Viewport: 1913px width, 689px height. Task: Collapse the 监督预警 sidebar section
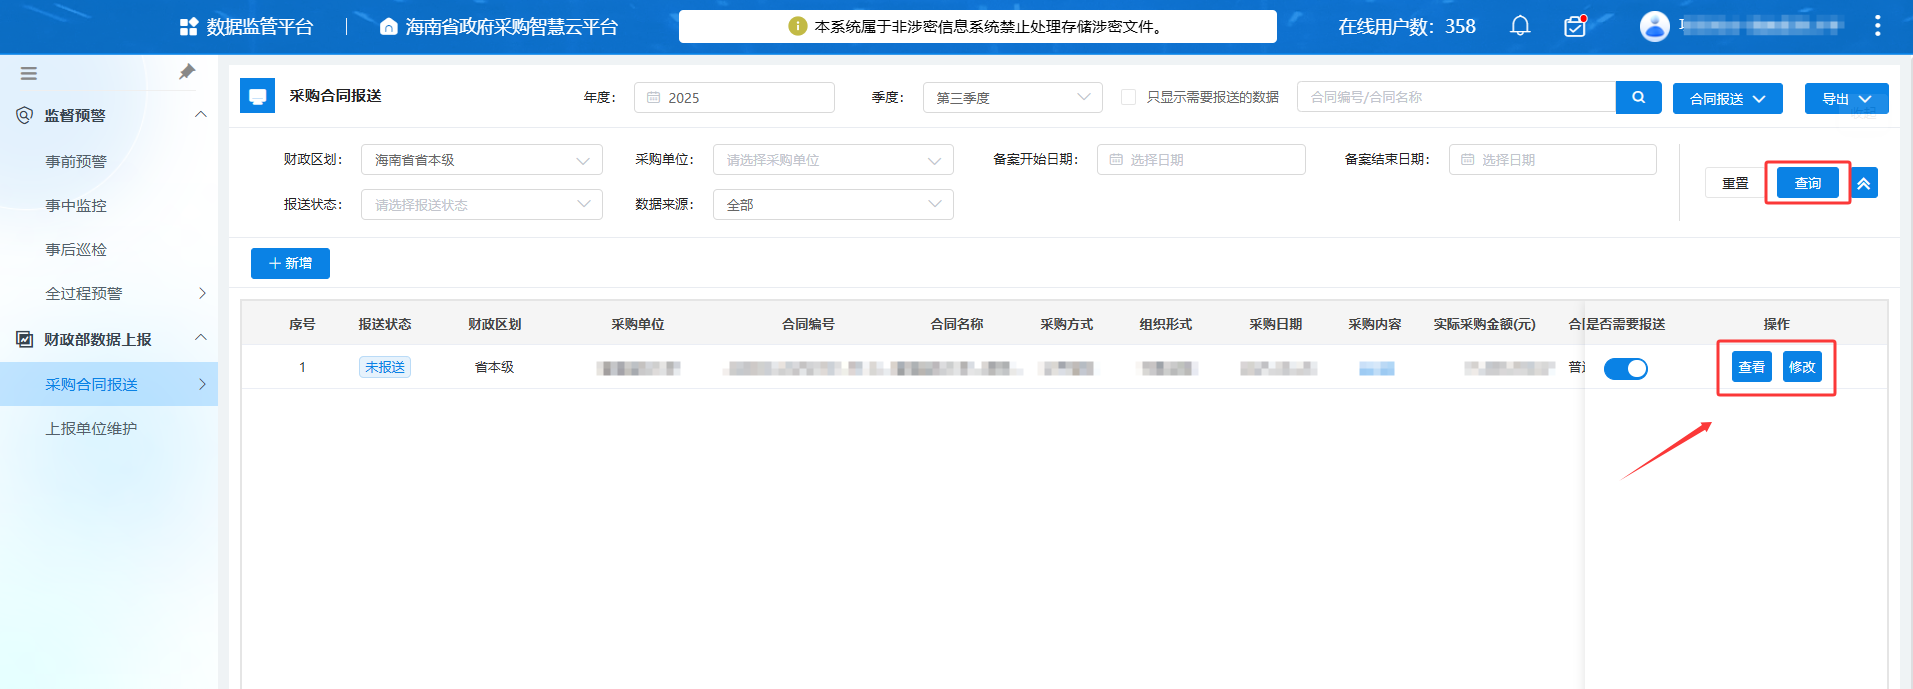(x=200, y=115)
